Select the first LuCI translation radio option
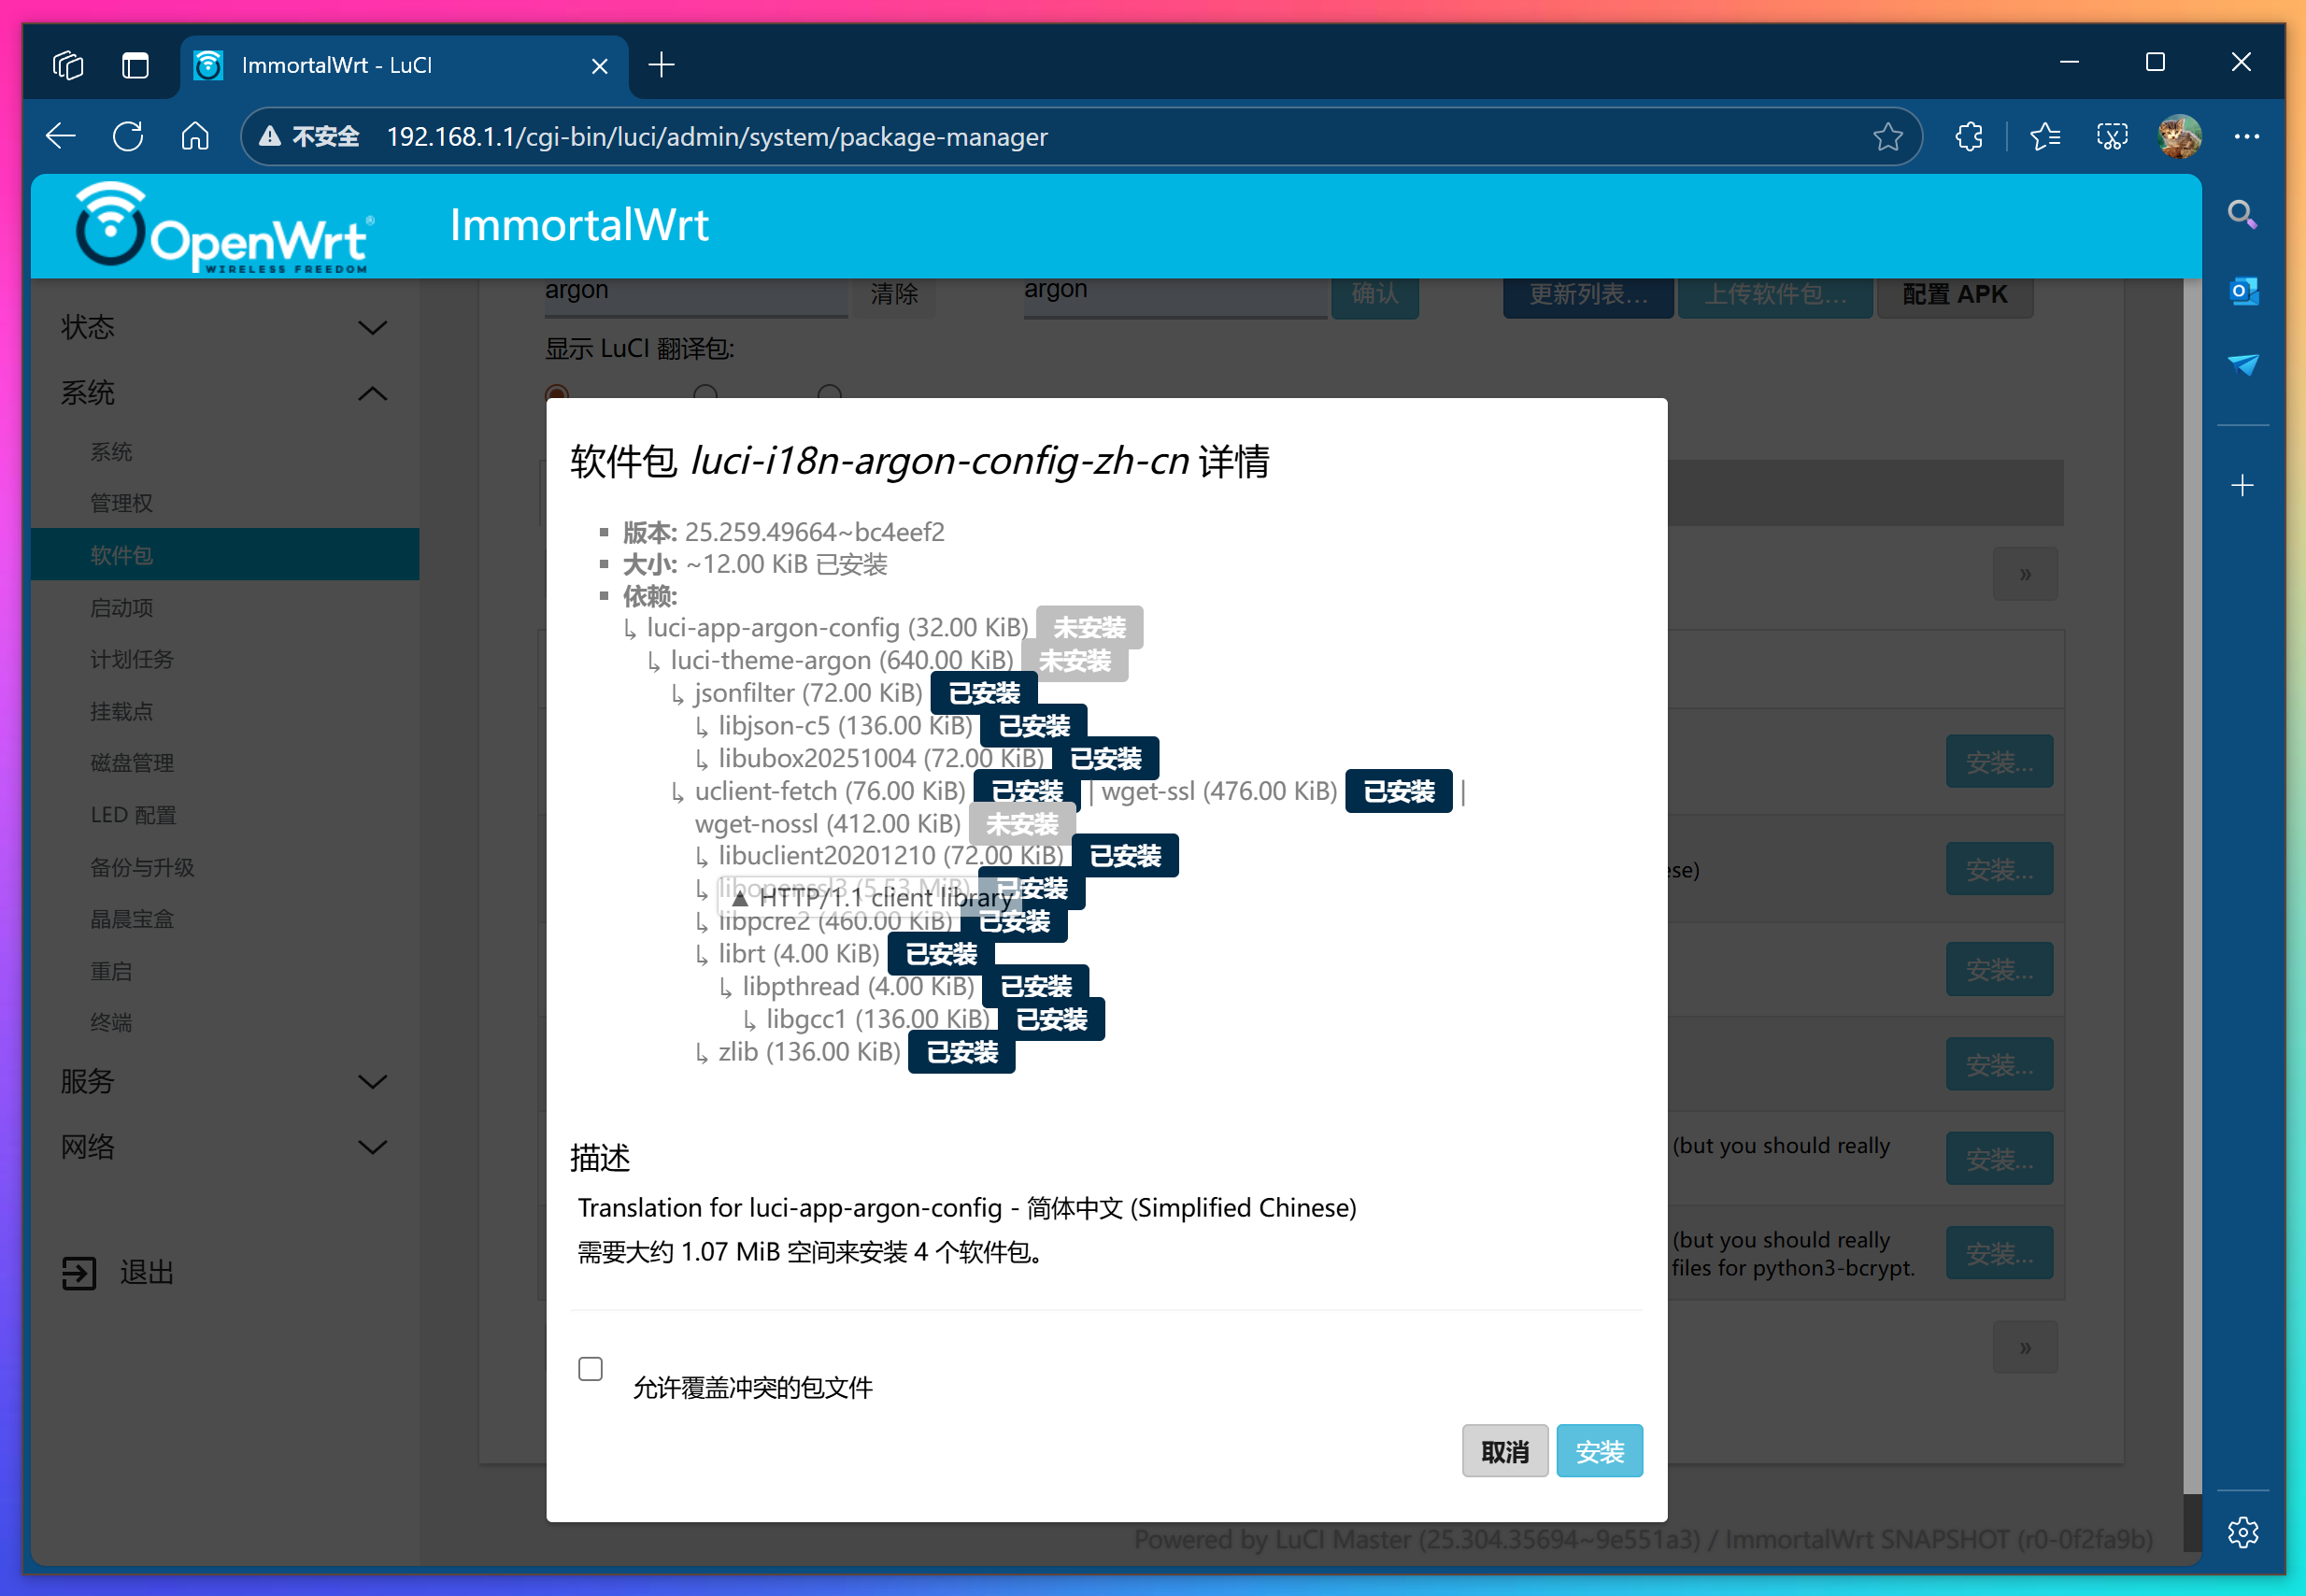This screenshot has height=1596, width=2306. 557,393
